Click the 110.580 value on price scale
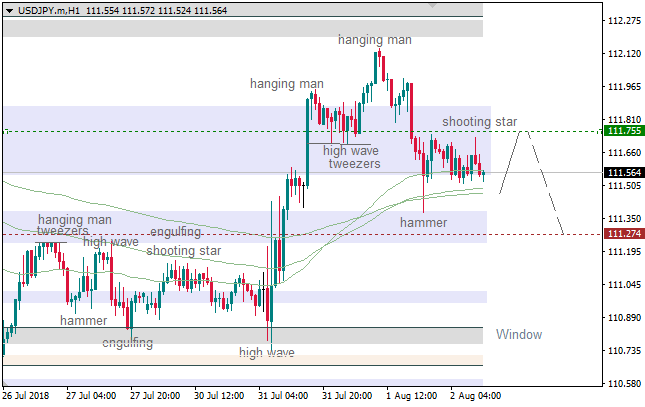The image size is (645, 407). click(x=624, y=383)
